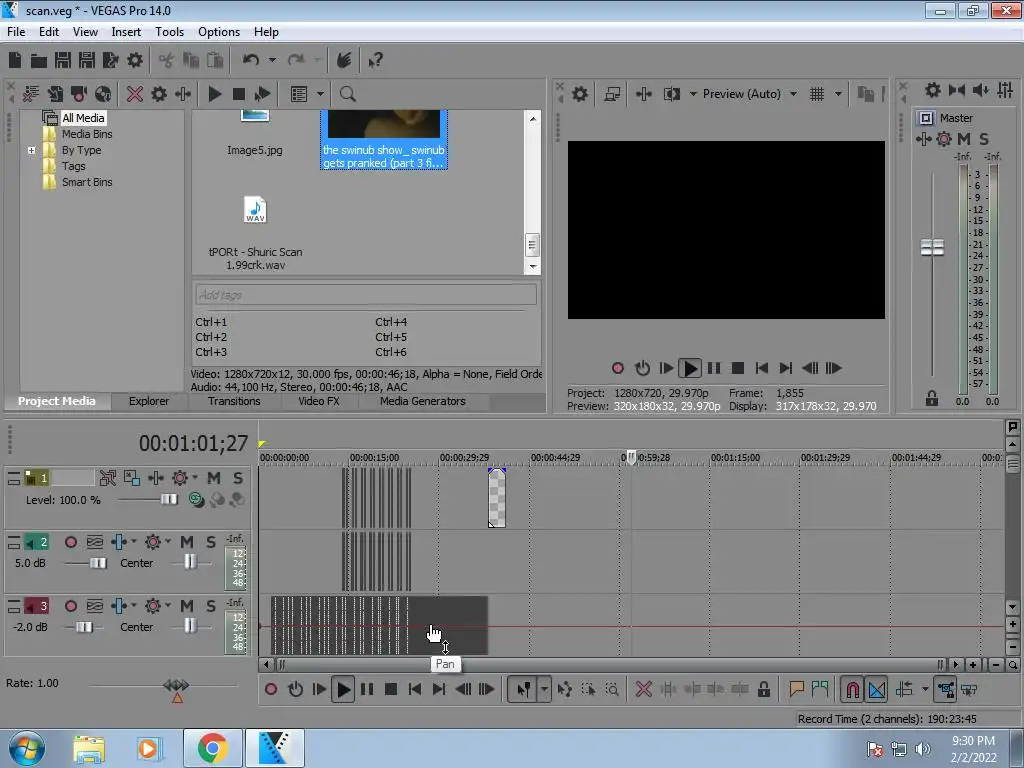Adjust track 1 Level slider

[x=168, y=500]
